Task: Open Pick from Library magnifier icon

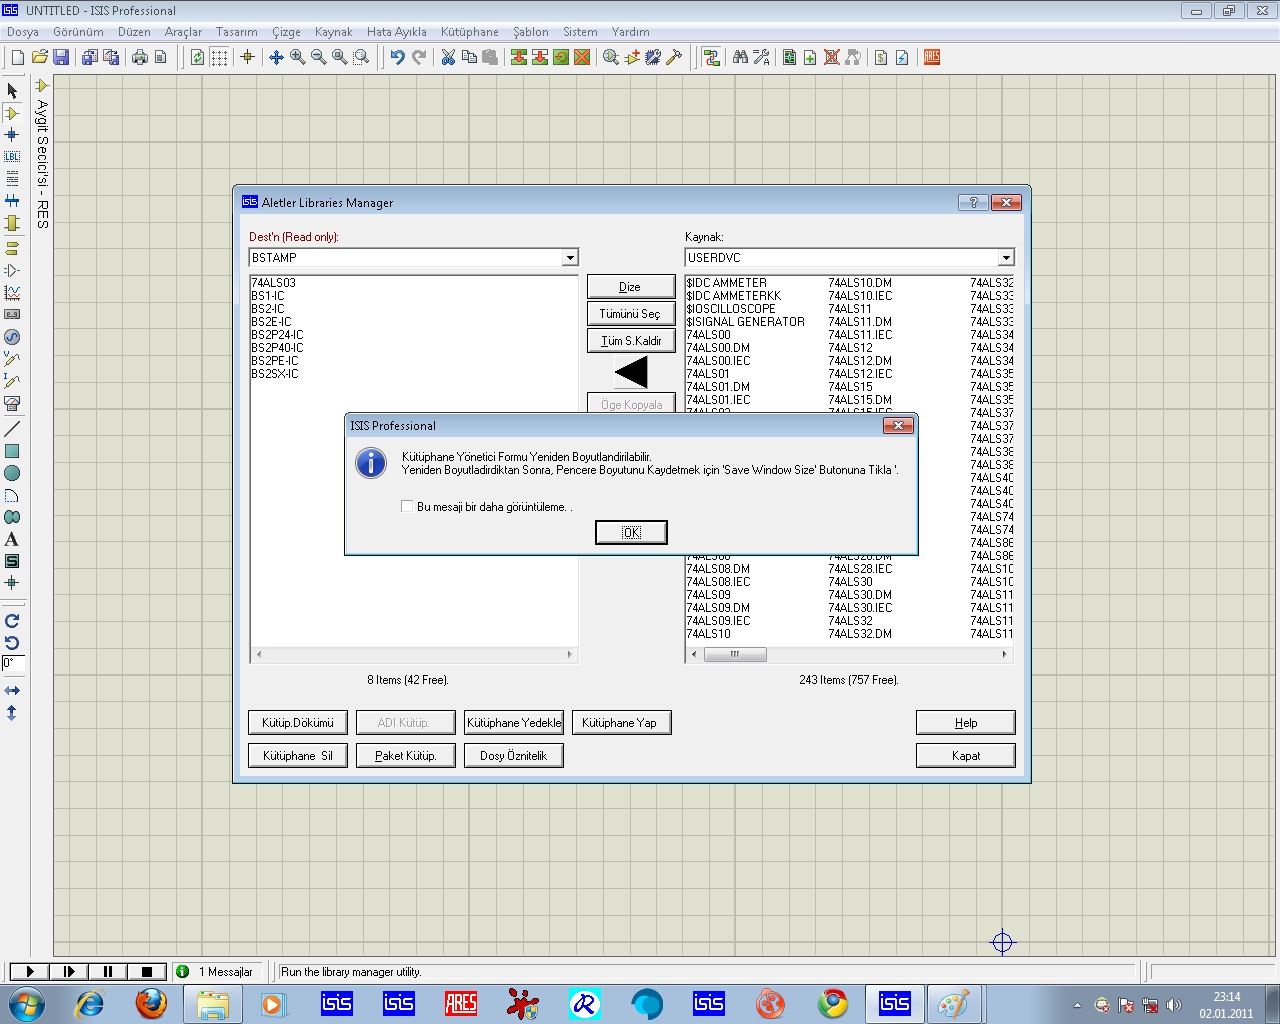Action: (610, 57)
